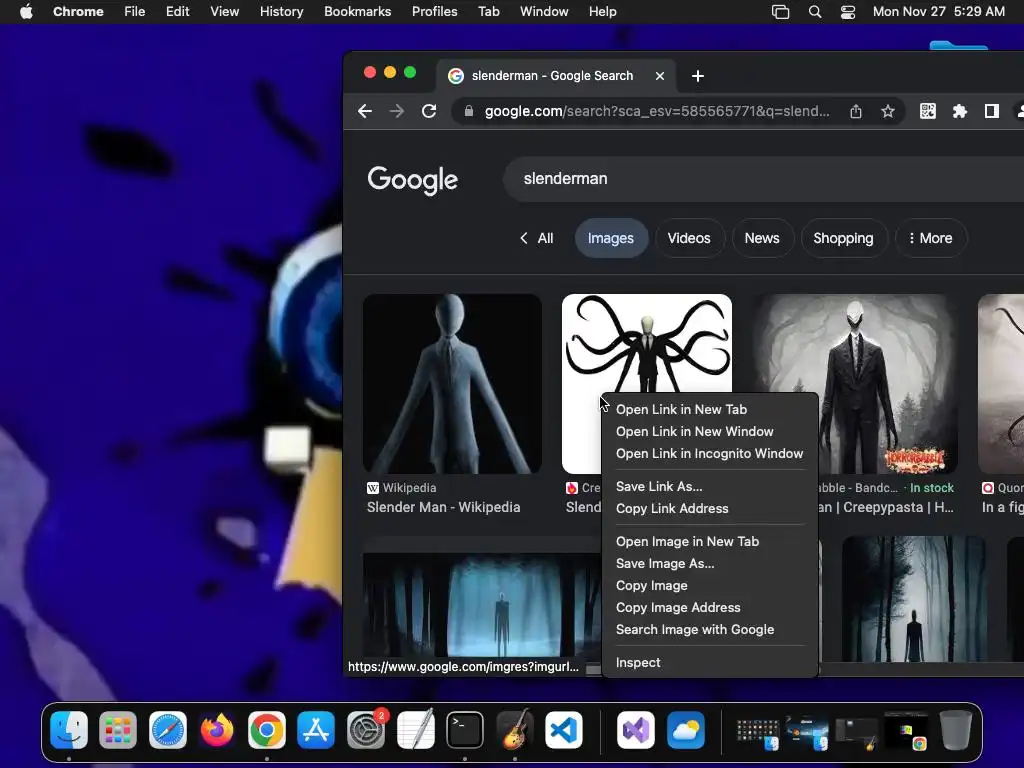Expand the More search filters dropdown
The image size is (1024, 768).
(931, 238)
